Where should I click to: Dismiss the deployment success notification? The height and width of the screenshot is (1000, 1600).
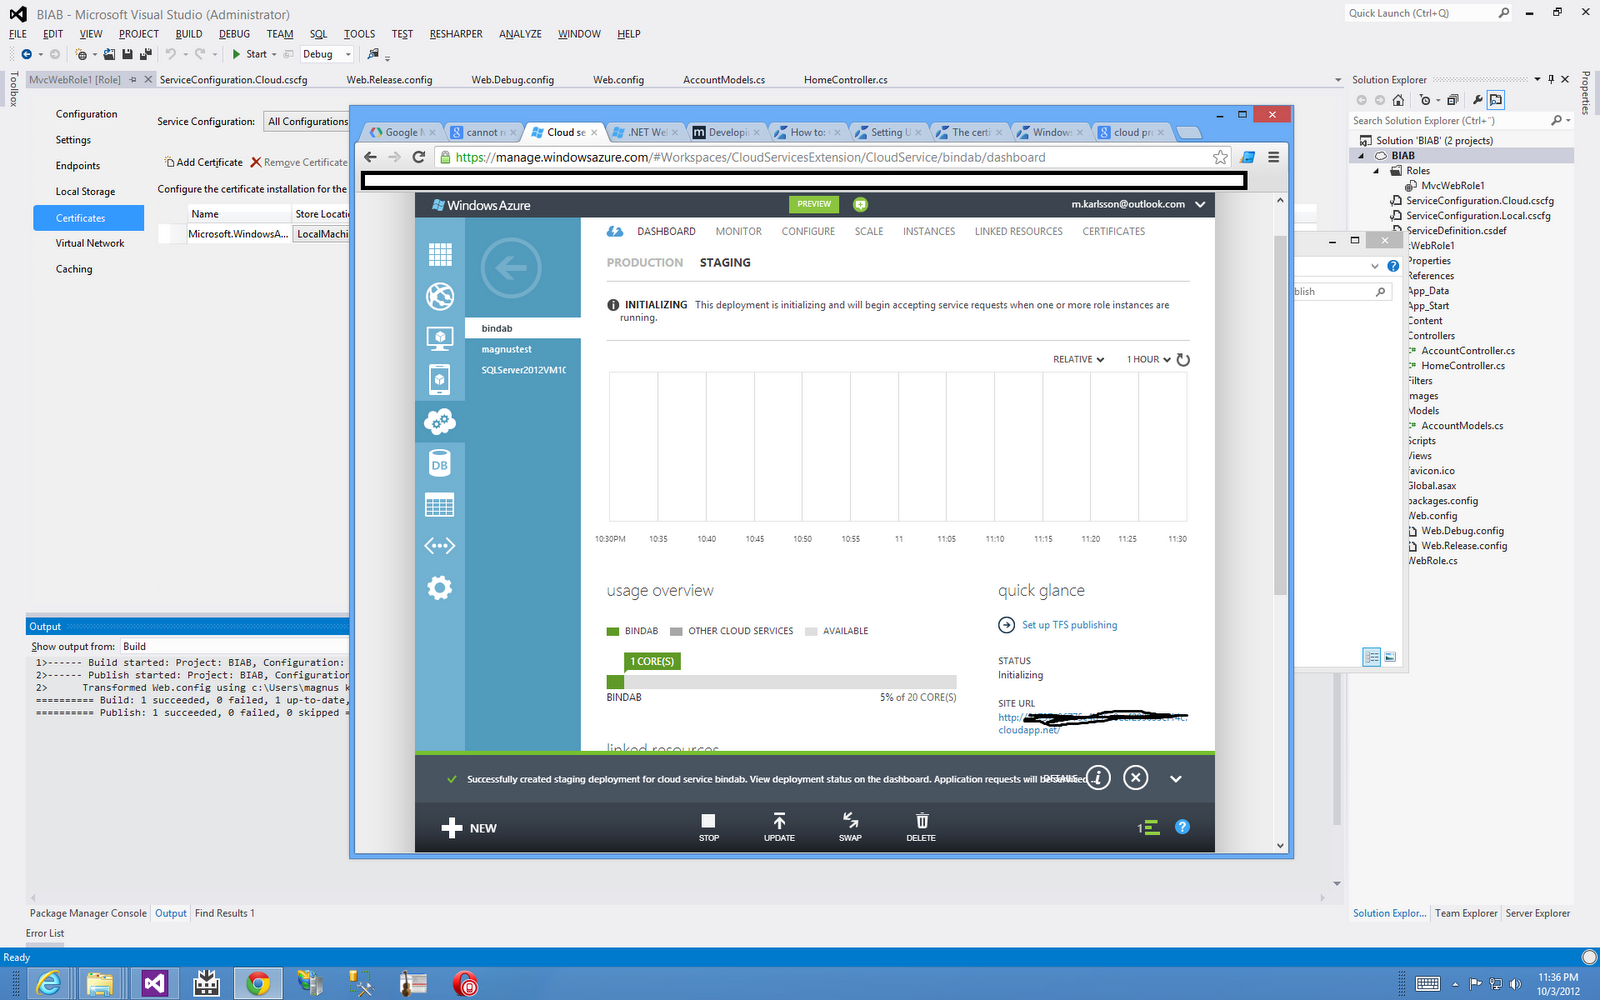pyautogui.click(x=1136, y=778)
